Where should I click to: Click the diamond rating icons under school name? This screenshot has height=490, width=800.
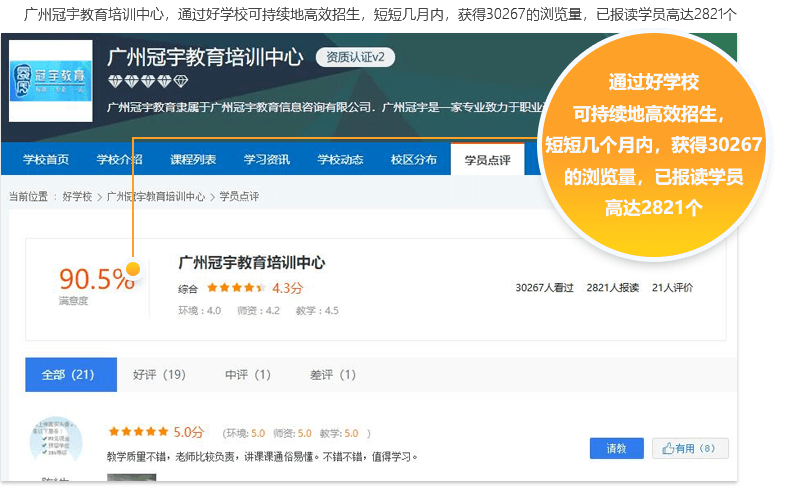(x=148, y=81)
